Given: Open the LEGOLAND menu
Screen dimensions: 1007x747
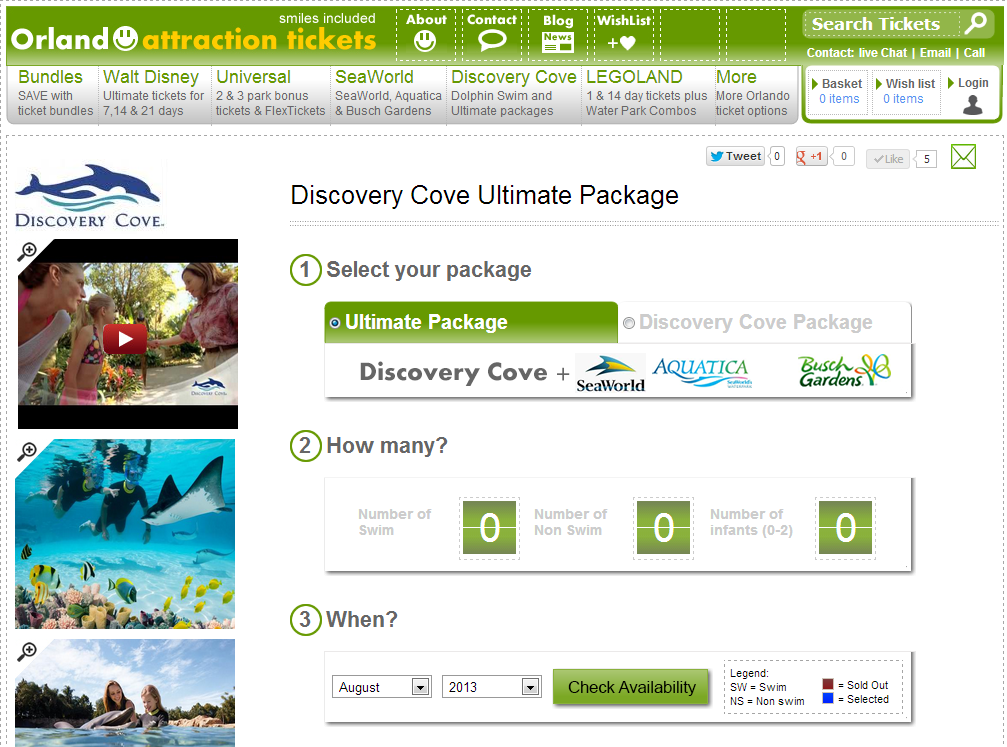Looking at the screenshot, I should click(x=646, y=93).
